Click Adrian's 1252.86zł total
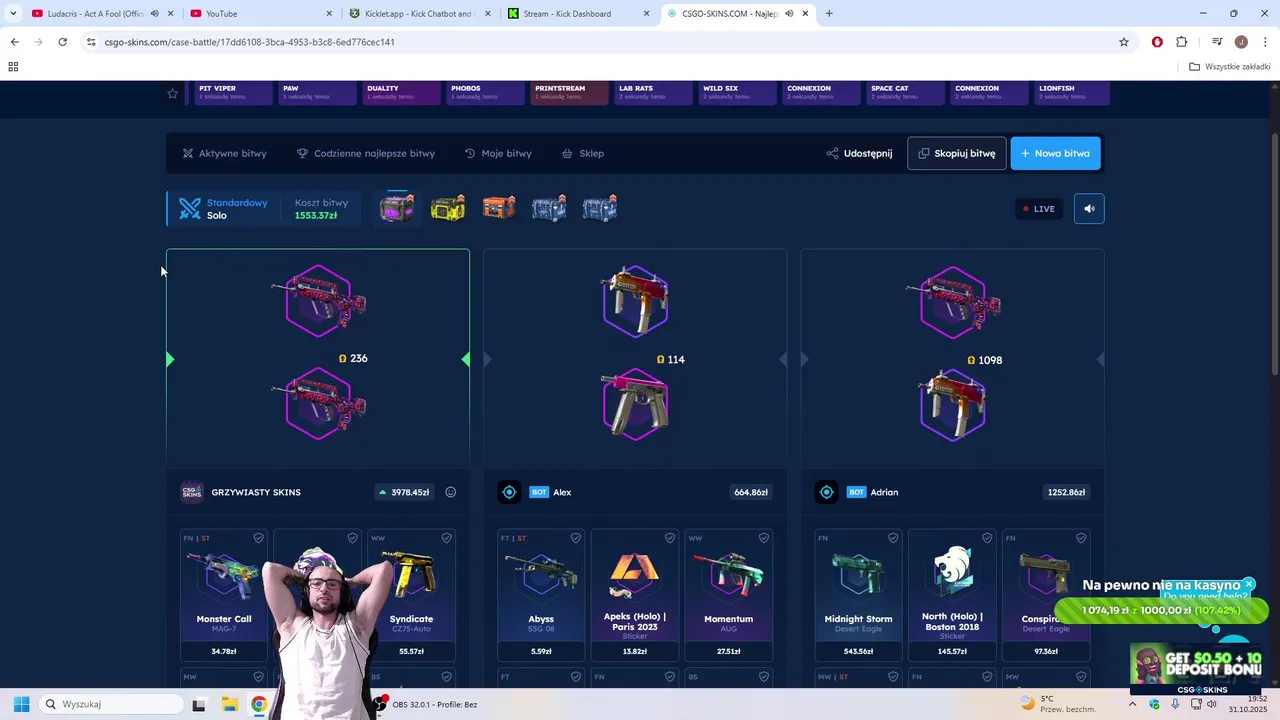 [1066, 492]
